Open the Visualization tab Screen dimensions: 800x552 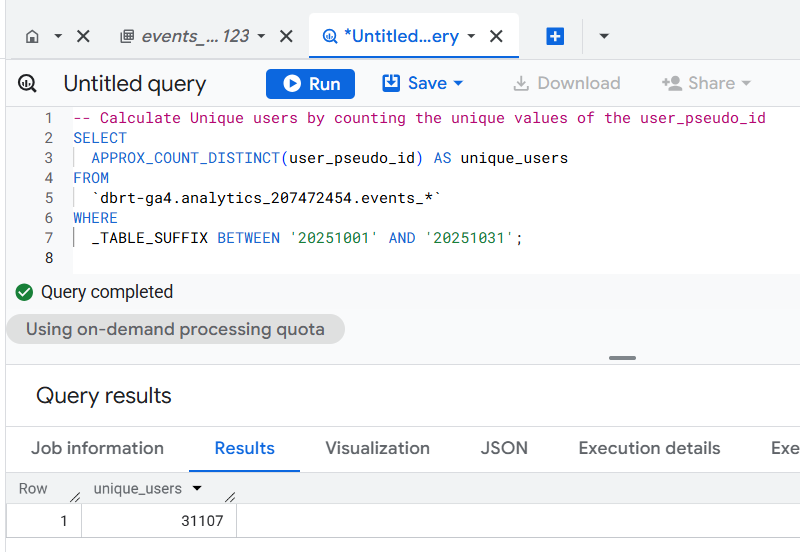point(377,448)
